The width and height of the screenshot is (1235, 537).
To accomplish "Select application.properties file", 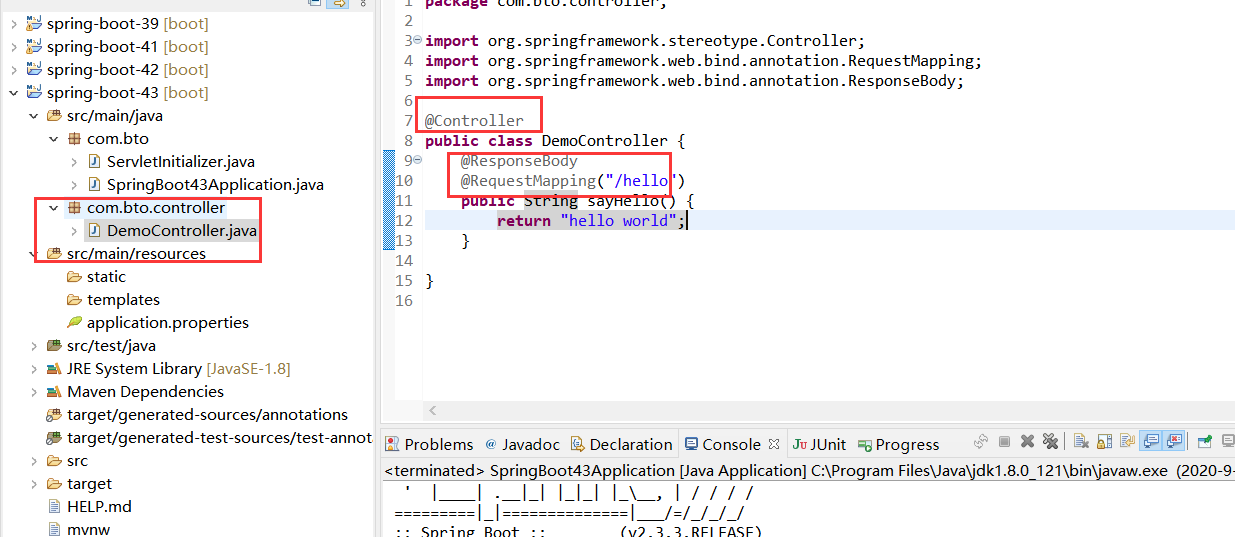I will pyautogui.click(x=167, y=322).
